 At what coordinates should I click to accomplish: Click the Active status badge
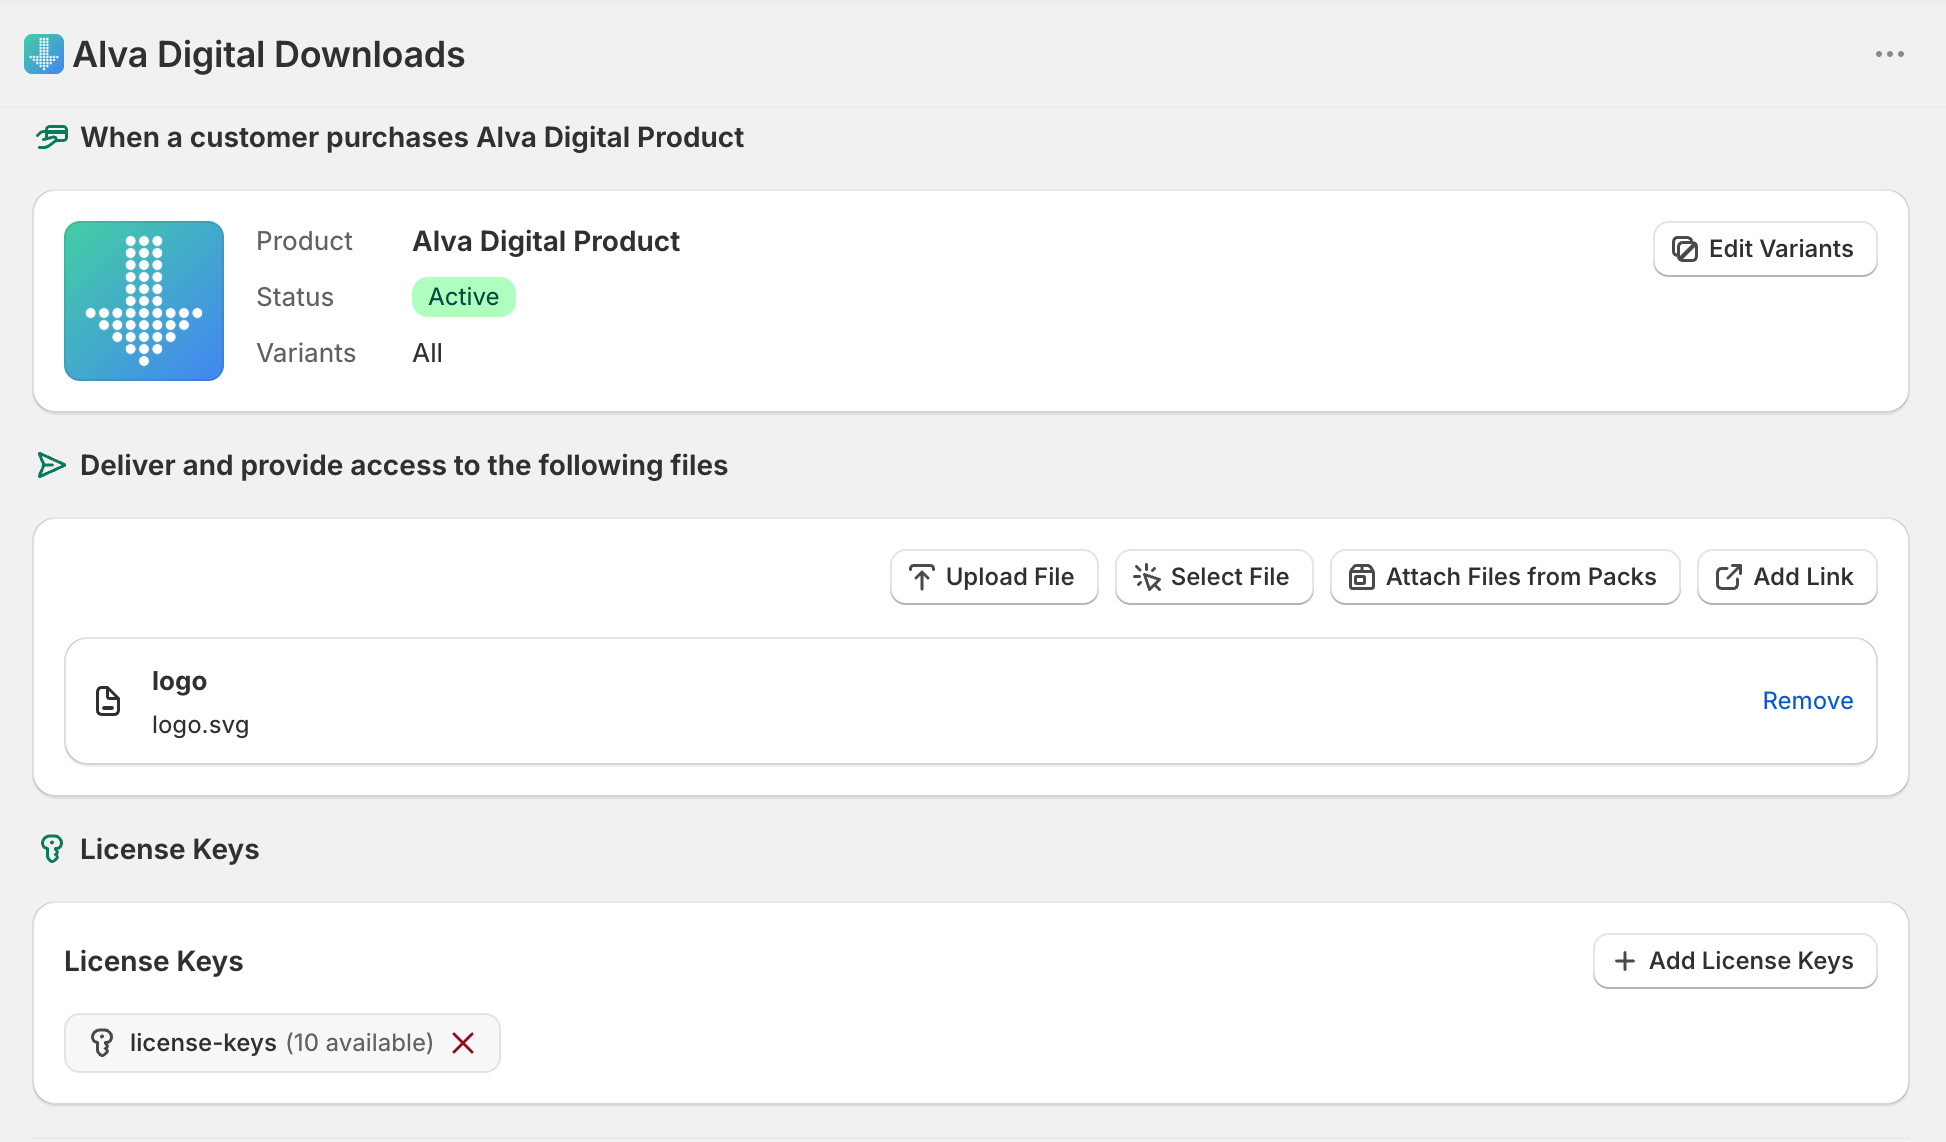pyautogui.click(x=464, y=297)
